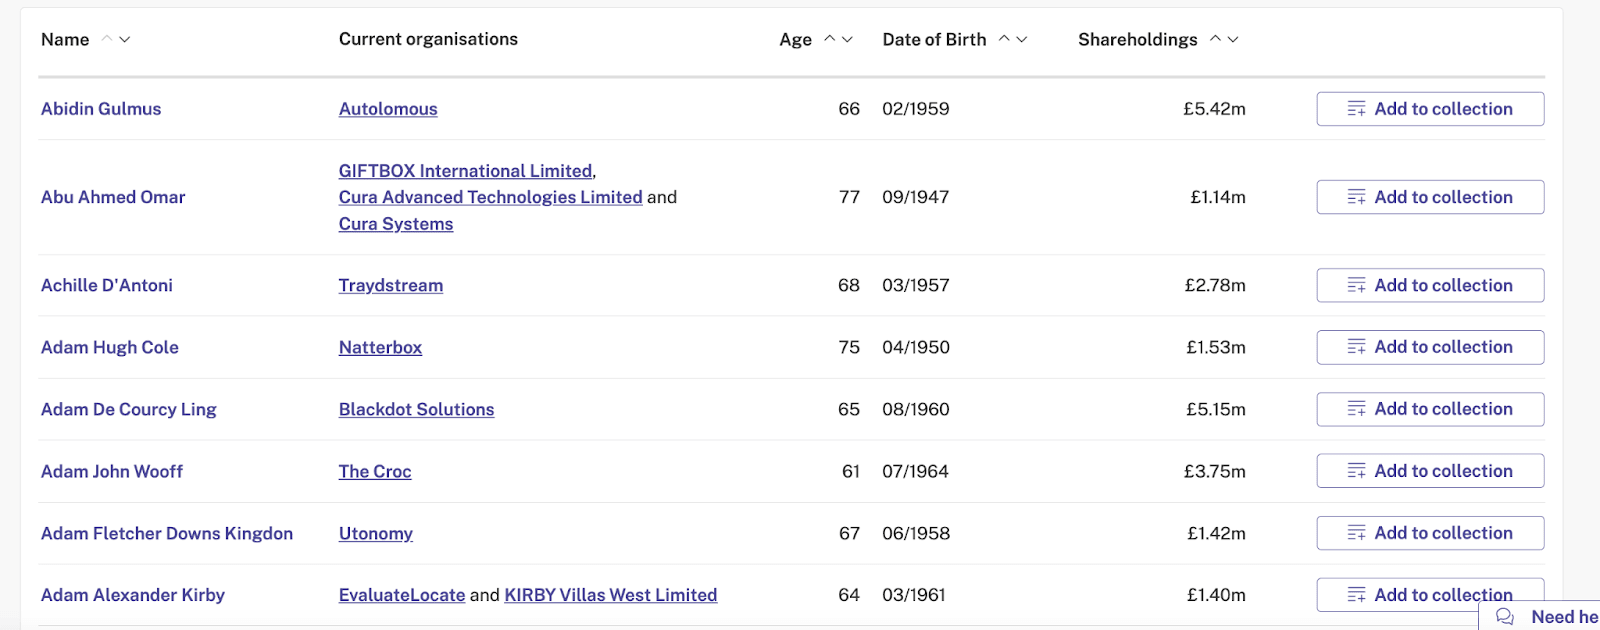Open the Traydstream organisation link
Image resolution: width=1600 pixels, height=630 pixels.
pyautogui.click(x=391, y=285)
